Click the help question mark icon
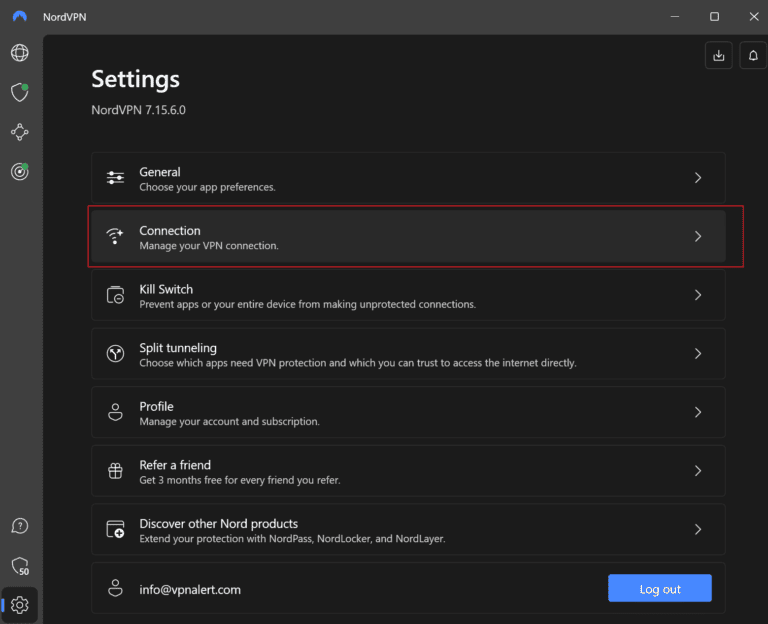 [x=19, y=526]
